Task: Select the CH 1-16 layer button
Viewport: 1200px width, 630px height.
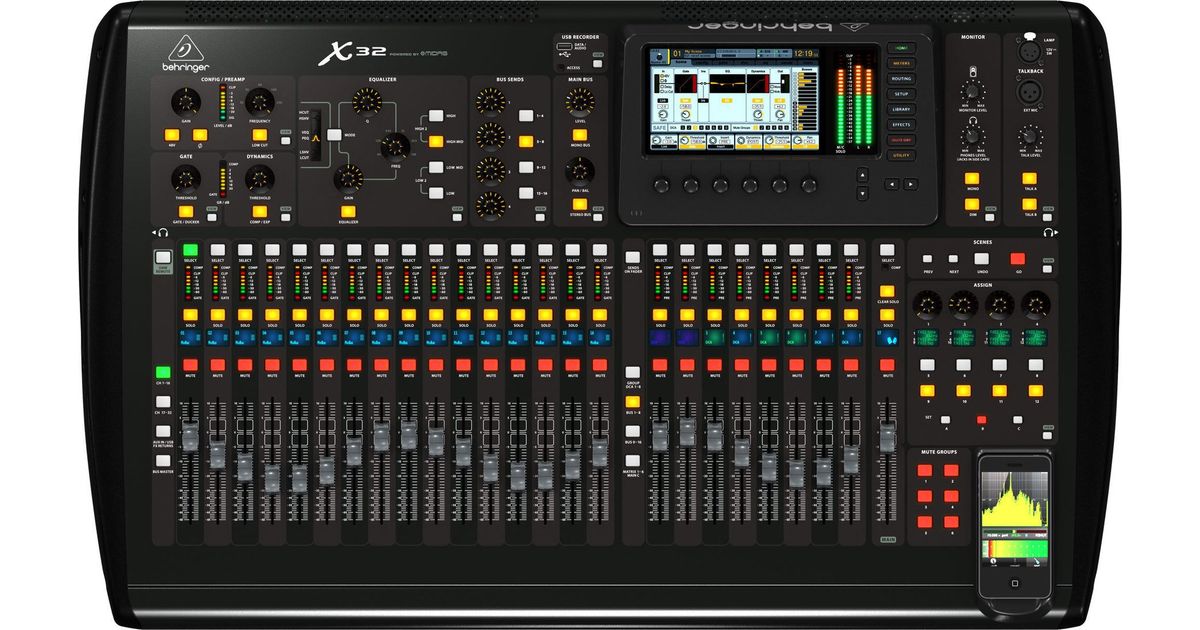Action: [162, 372]
